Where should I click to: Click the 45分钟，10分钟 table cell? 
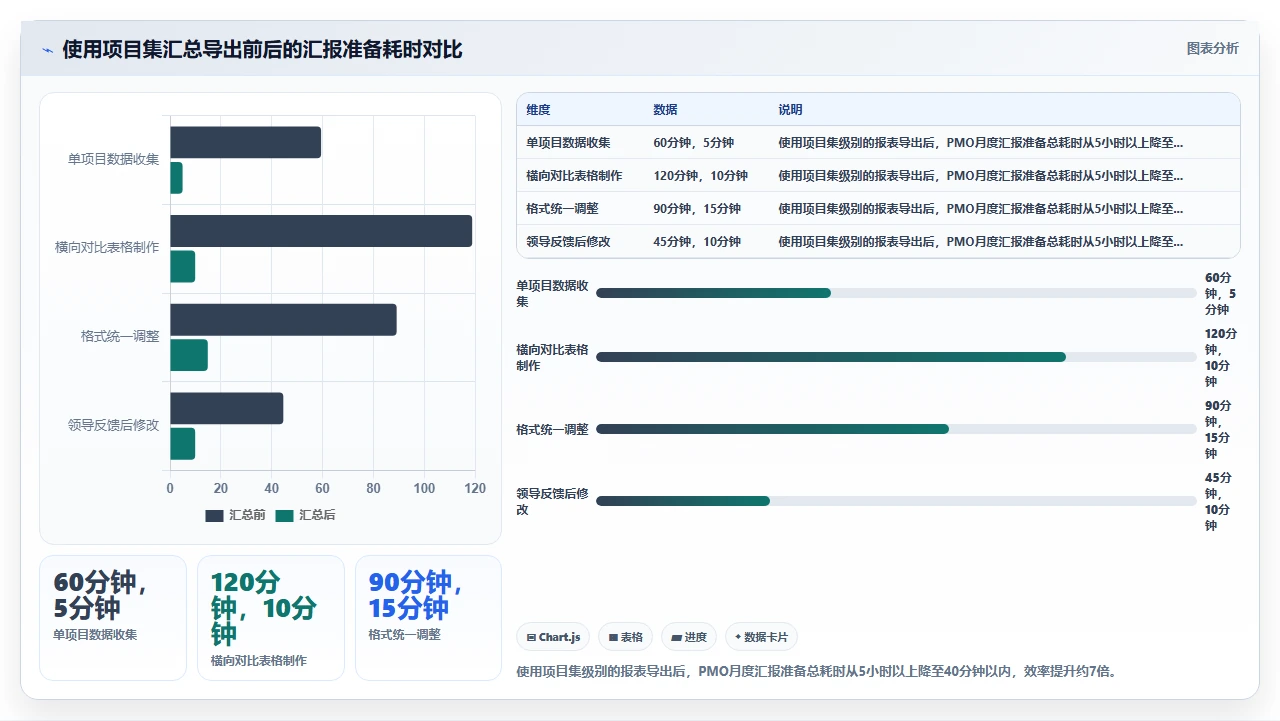point(697,242)
